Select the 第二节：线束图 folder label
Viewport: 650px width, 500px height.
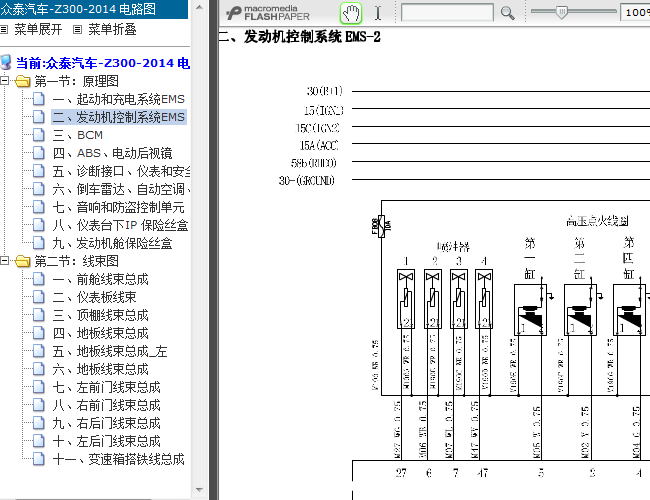pyautogui.click(x=76, y=261)
